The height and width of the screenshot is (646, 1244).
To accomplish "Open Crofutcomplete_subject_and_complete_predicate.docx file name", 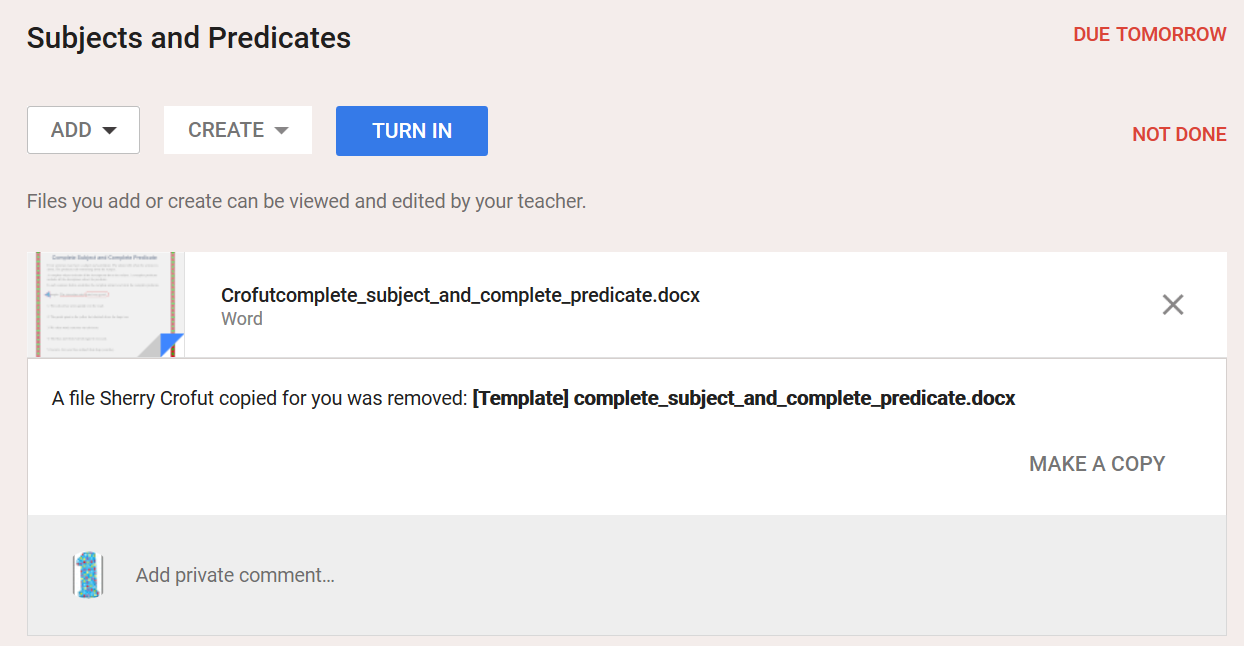I will (x=460, y=296).
